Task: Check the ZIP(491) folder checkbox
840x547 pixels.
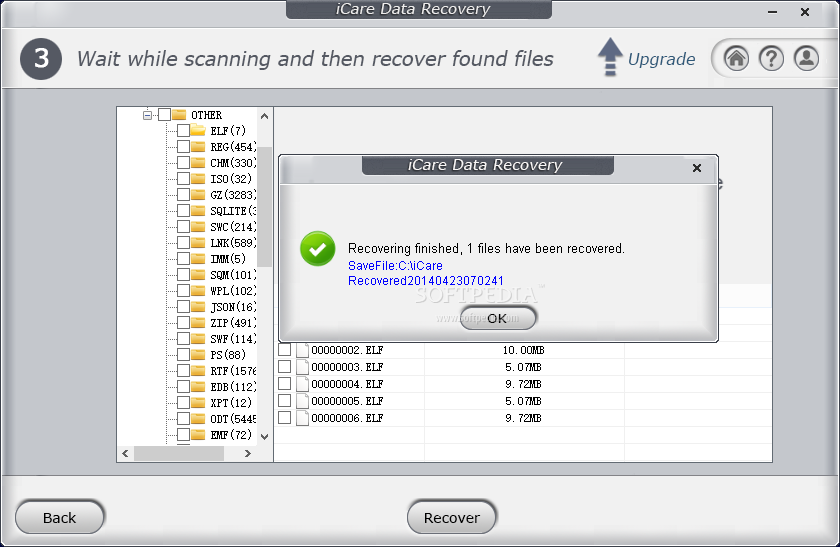Action: [x=183, y=323]
